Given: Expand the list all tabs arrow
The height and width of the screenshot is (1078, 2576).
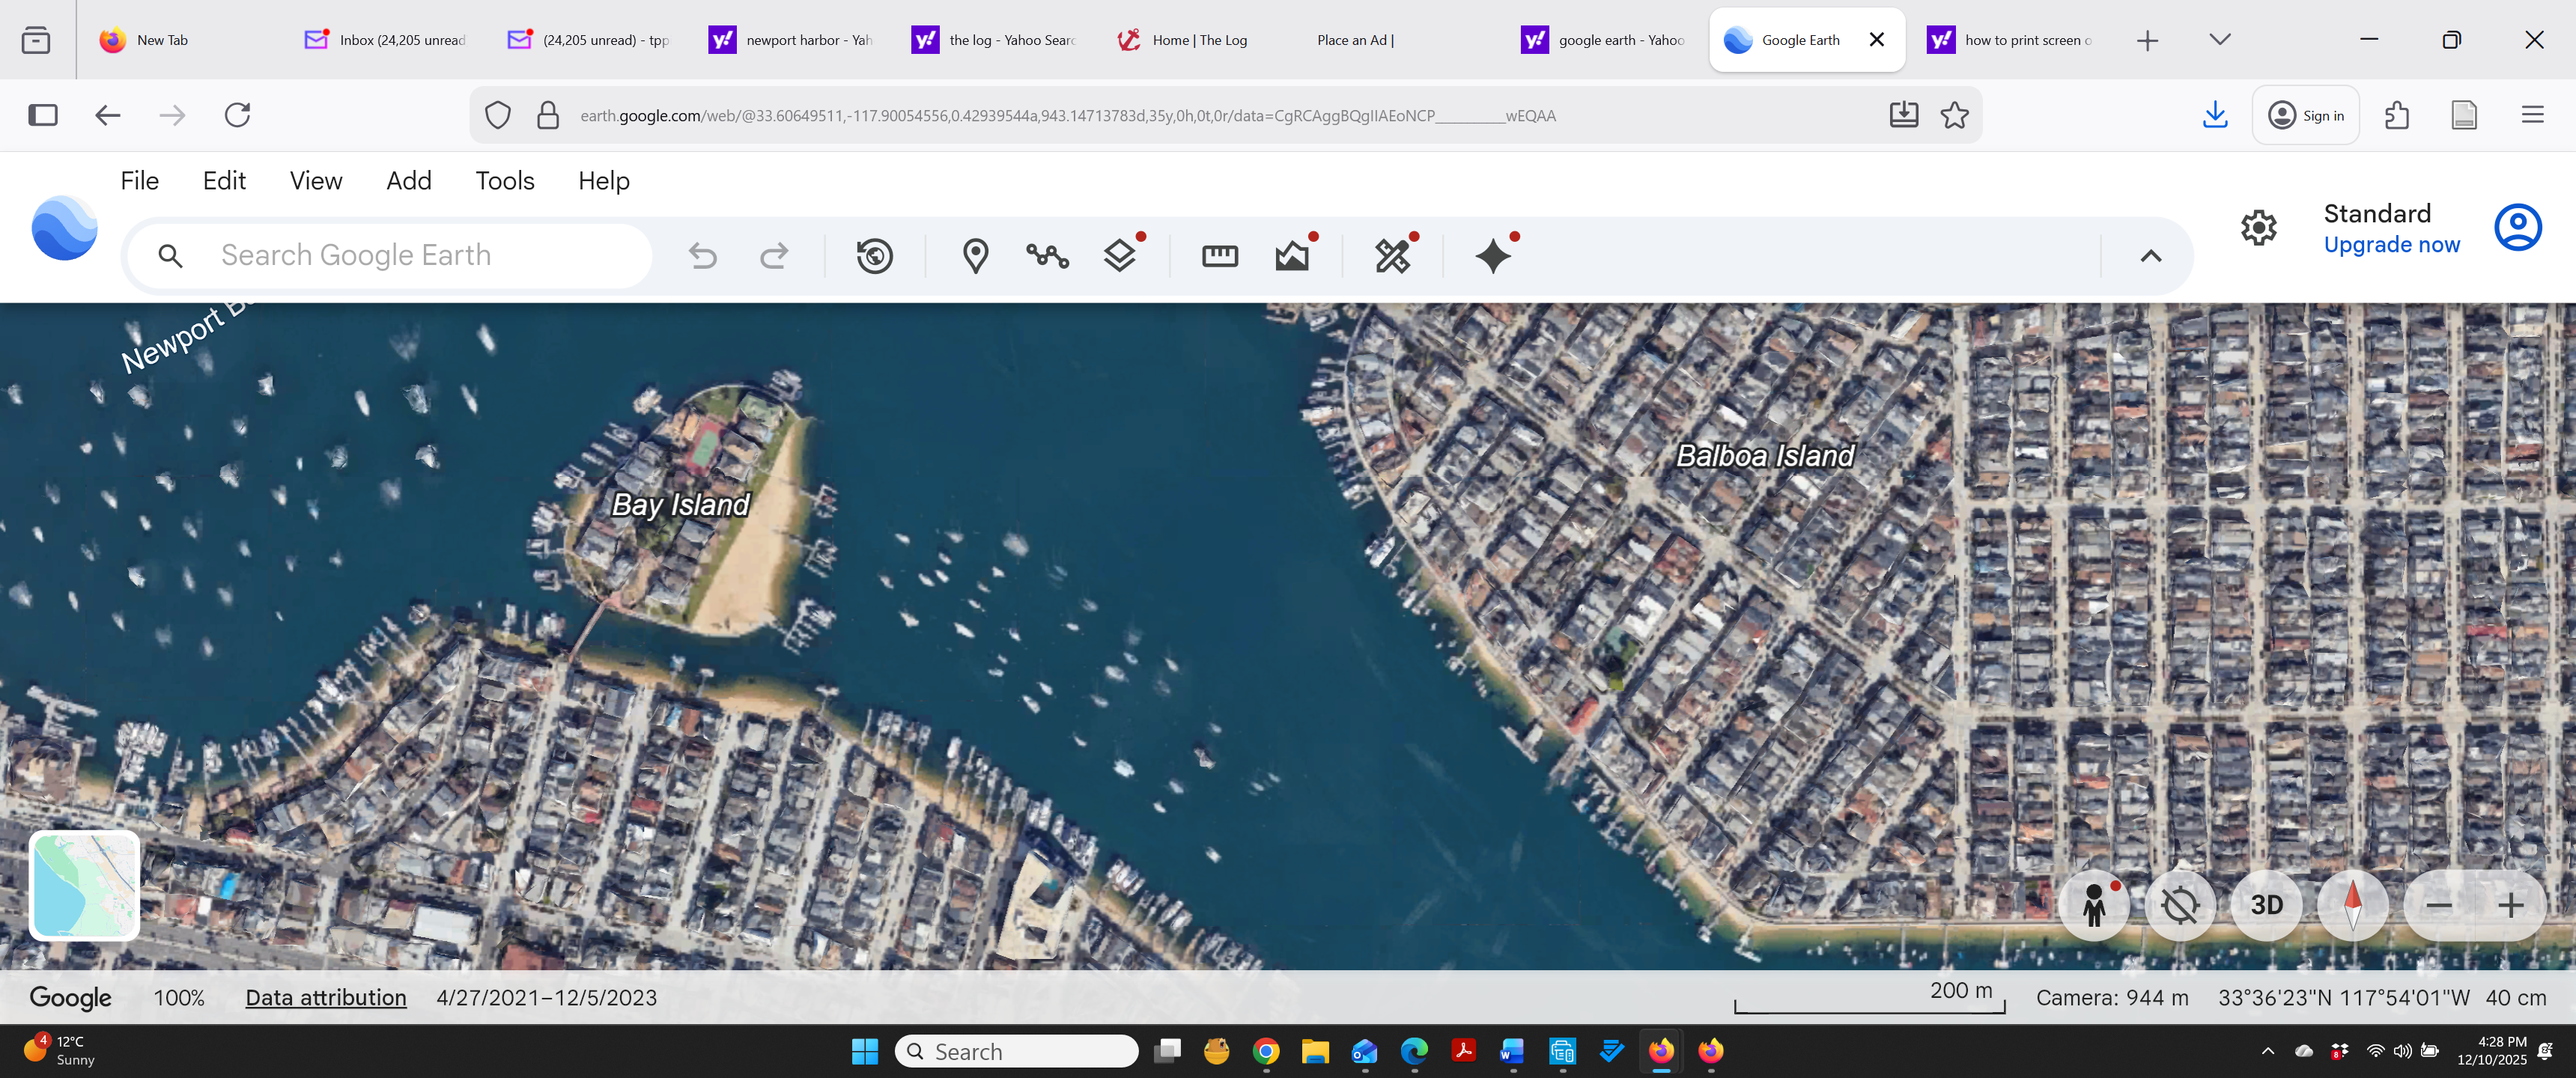Looking at the screenshot, I should [x=2219, y=40].
